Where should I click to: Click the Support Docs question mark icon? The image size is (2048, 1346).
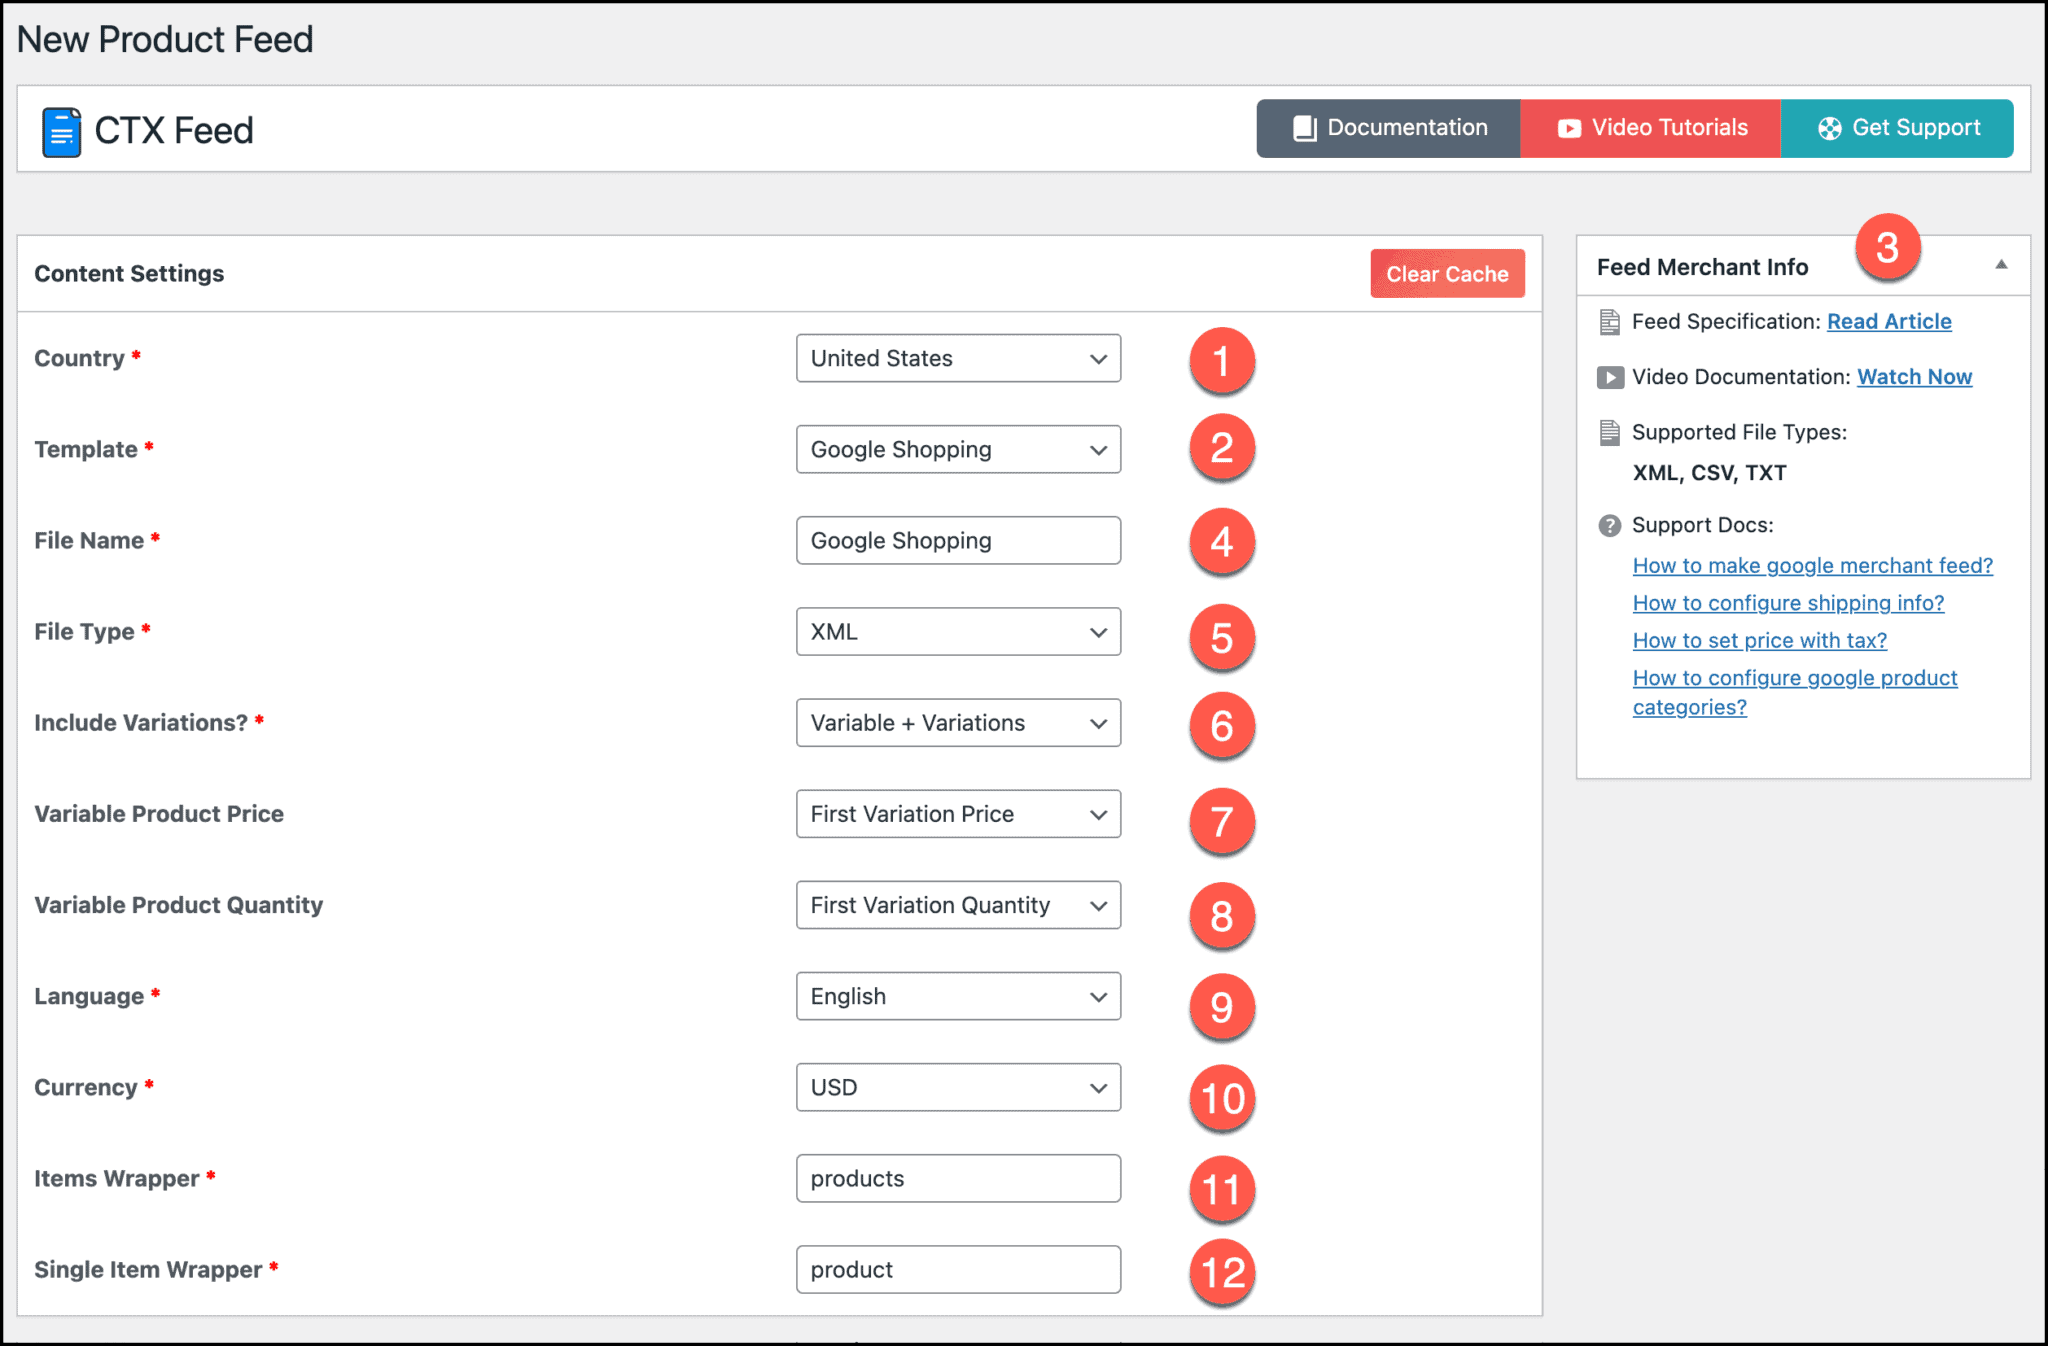(x=1609, y=525)
